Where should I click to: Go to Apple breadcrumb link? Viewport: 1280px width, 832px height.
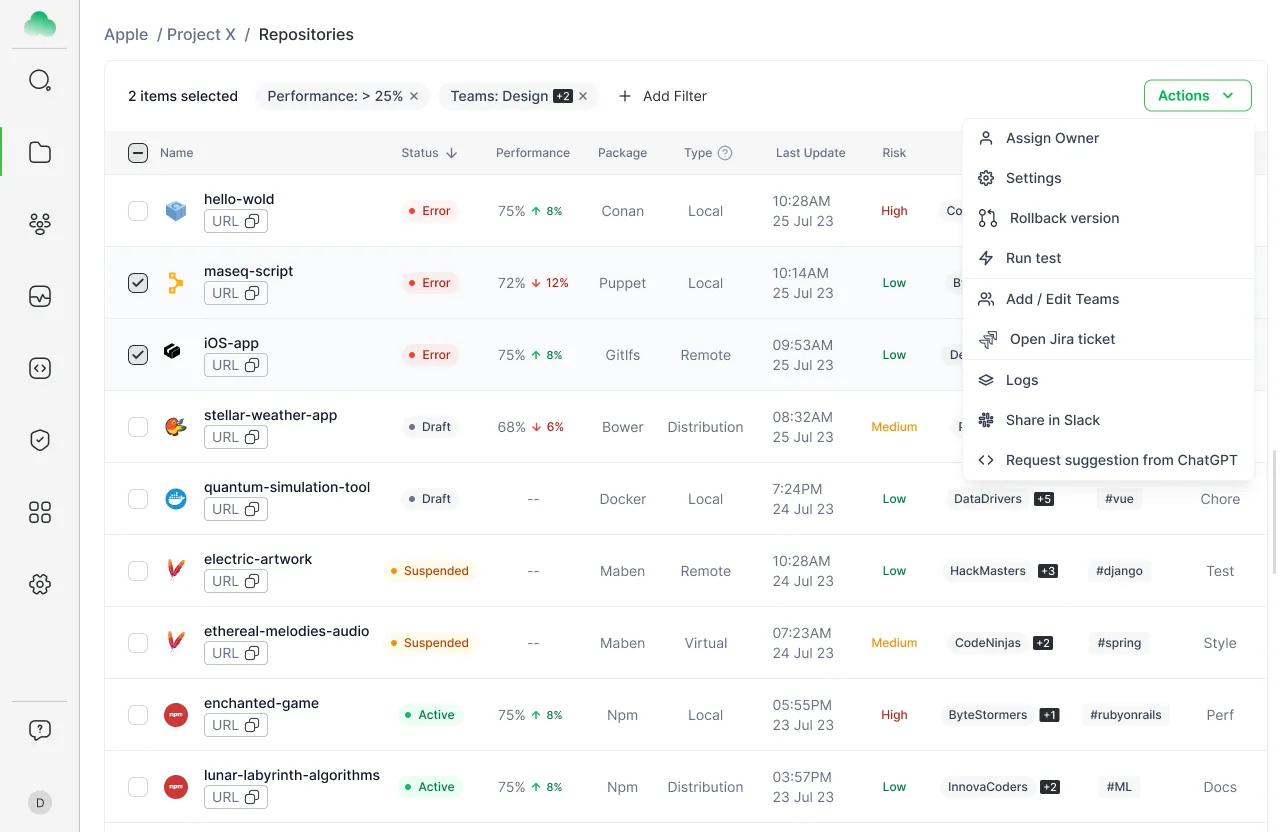point(126,34)
